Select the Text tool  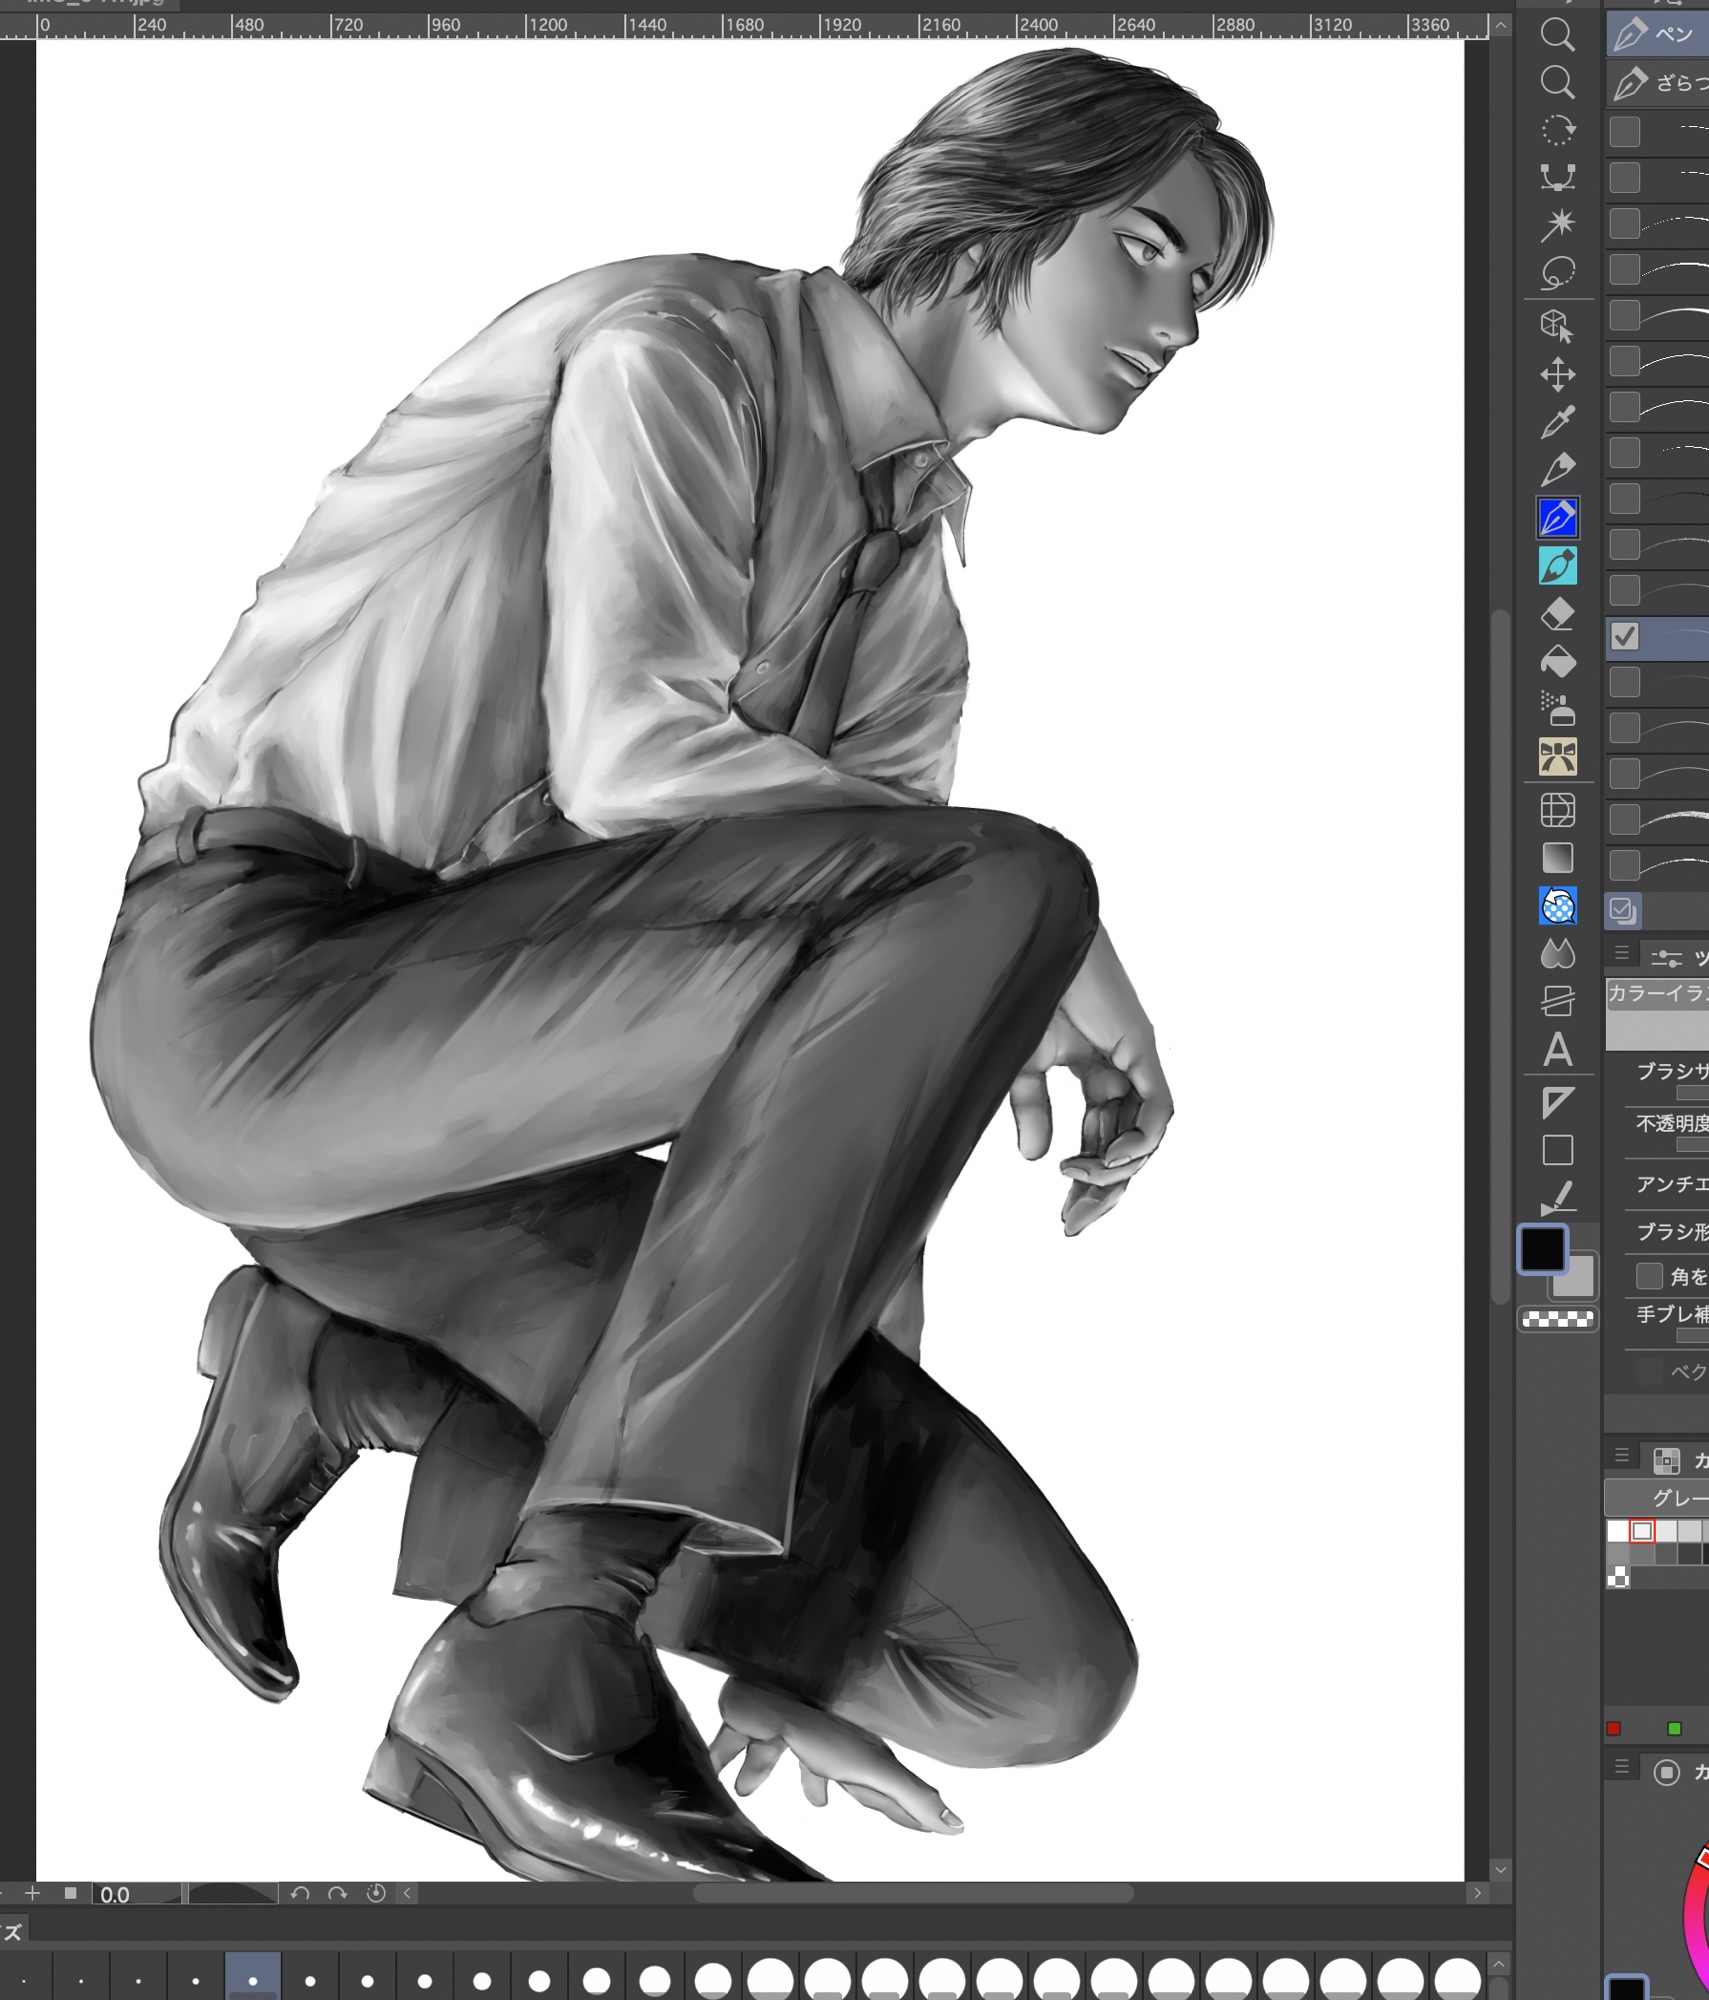[1557, 1050]
